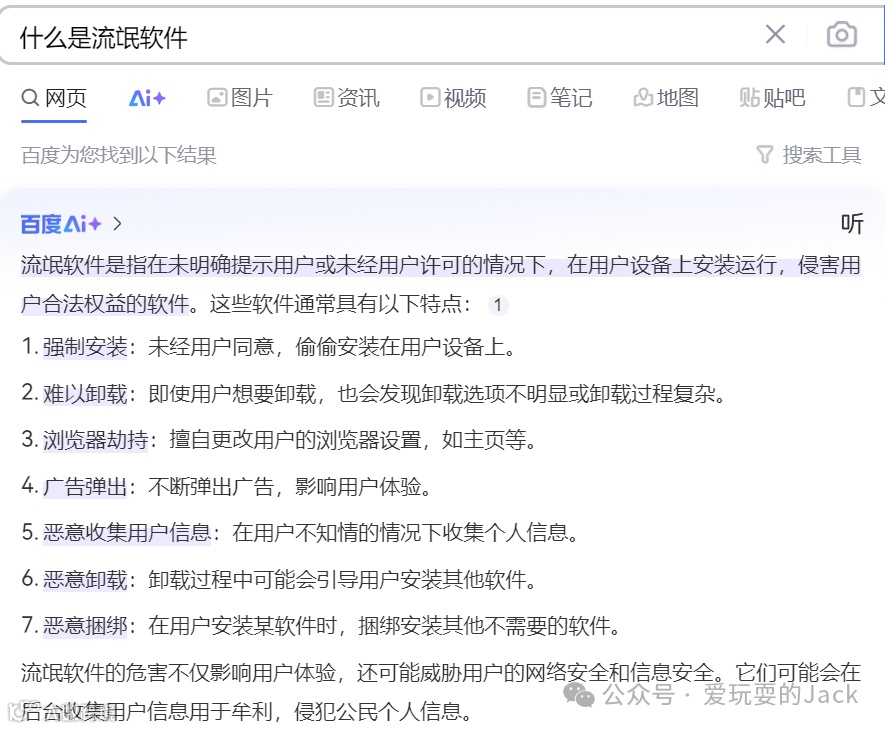
Task: Click the funnel filter icon
Action: click(x=764, y=155)
